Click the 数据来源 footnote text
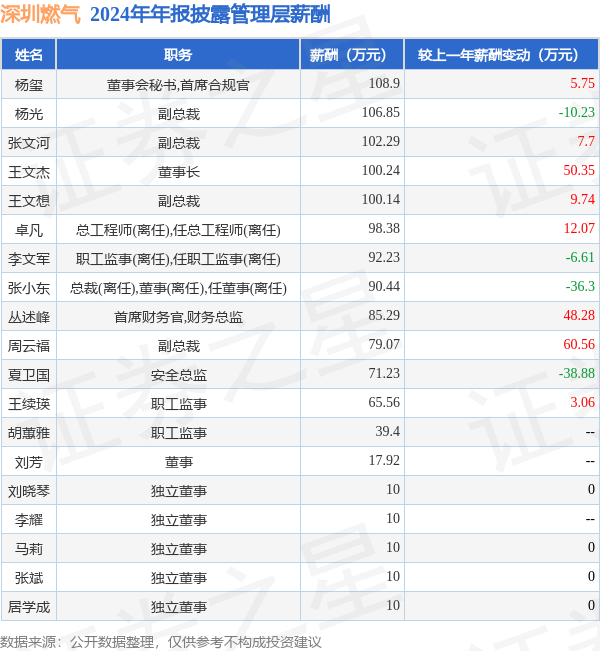The width and height of the screenshot is (600, 651). pos(161,642)
